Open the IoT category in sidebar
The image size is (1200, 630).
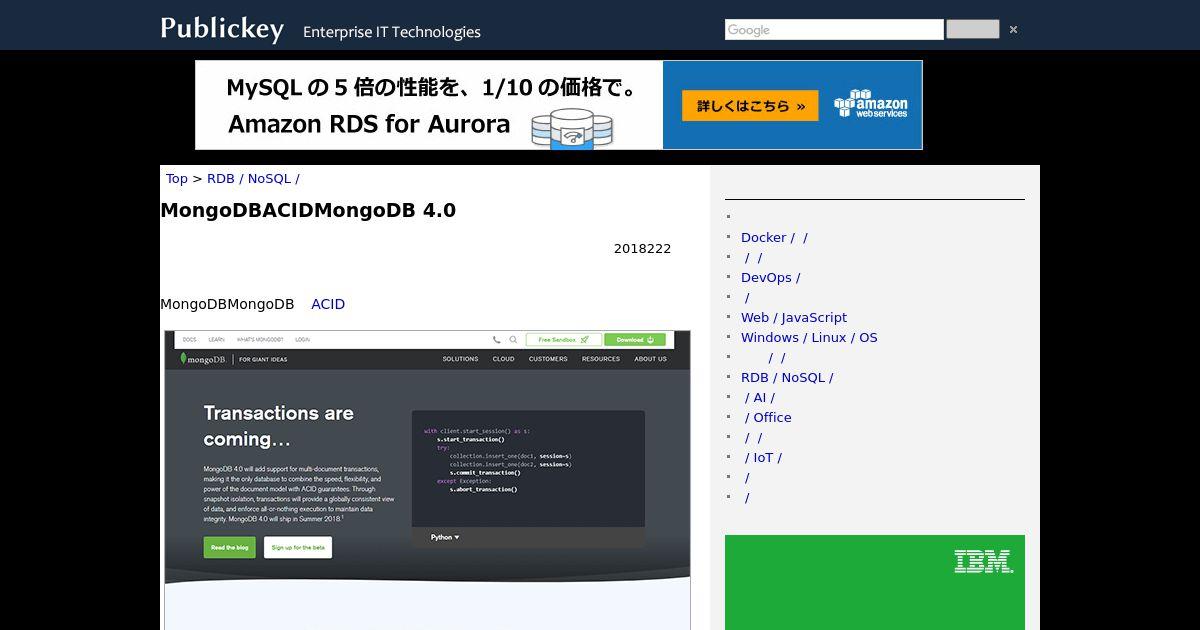764,458
